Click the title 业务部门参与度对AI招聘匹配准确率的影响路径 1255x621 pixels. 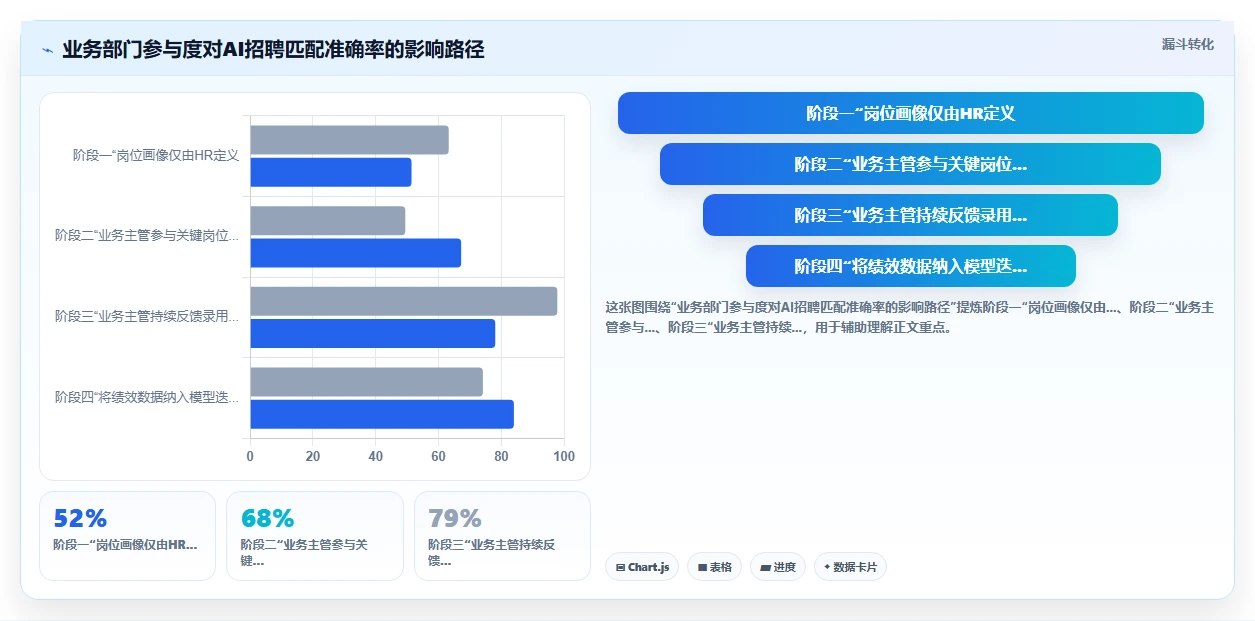273,50
